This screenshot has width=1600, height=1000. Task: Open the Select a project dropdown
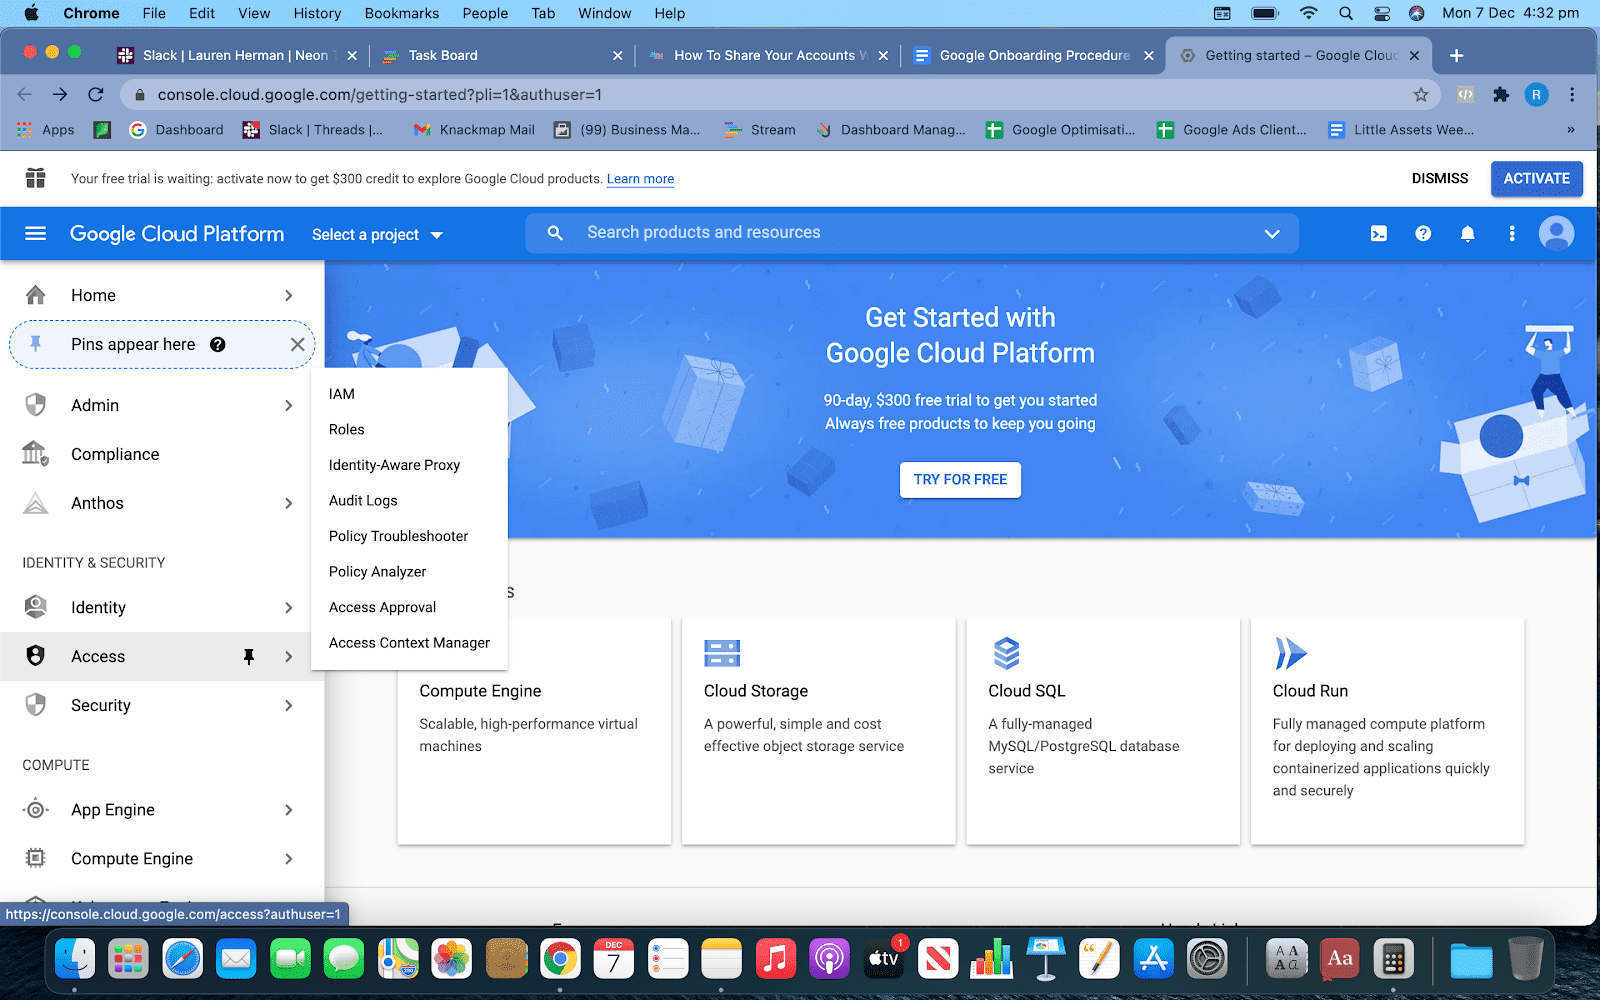[377, 235]
